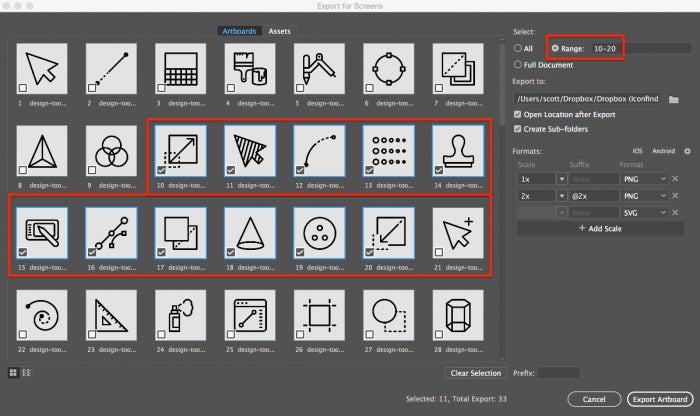700x416 pixels.
Task: Click the Prefix input field
Action: pyautogui.click(x=559, y=373)
